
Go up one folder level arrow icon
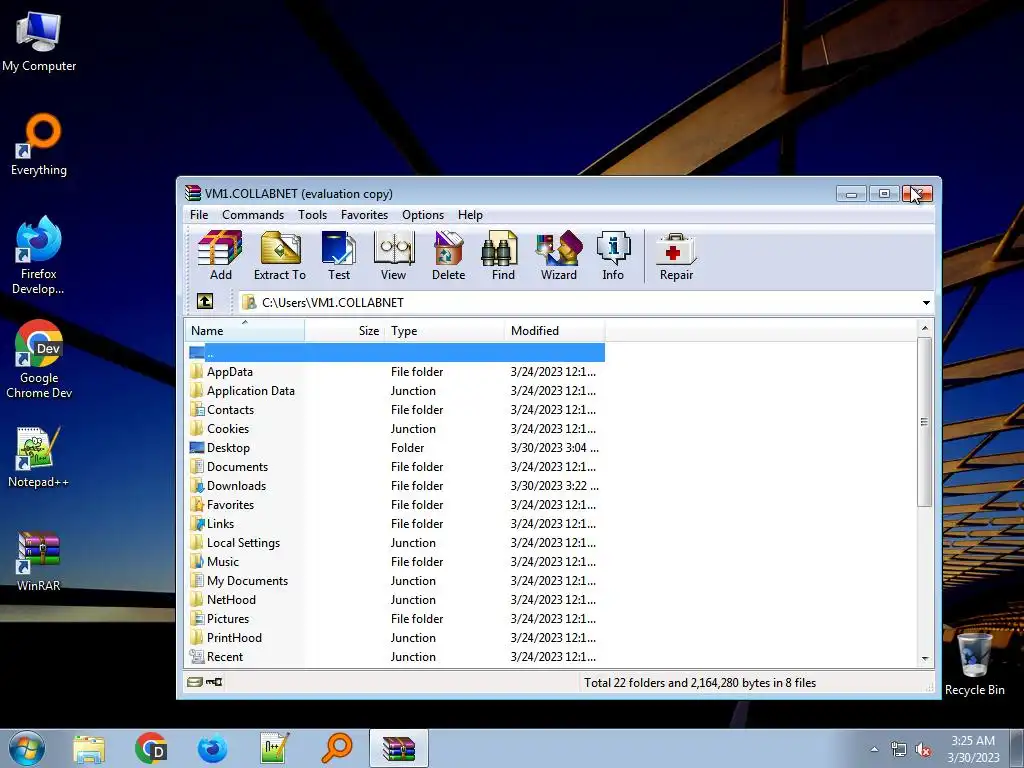point(205,302)
